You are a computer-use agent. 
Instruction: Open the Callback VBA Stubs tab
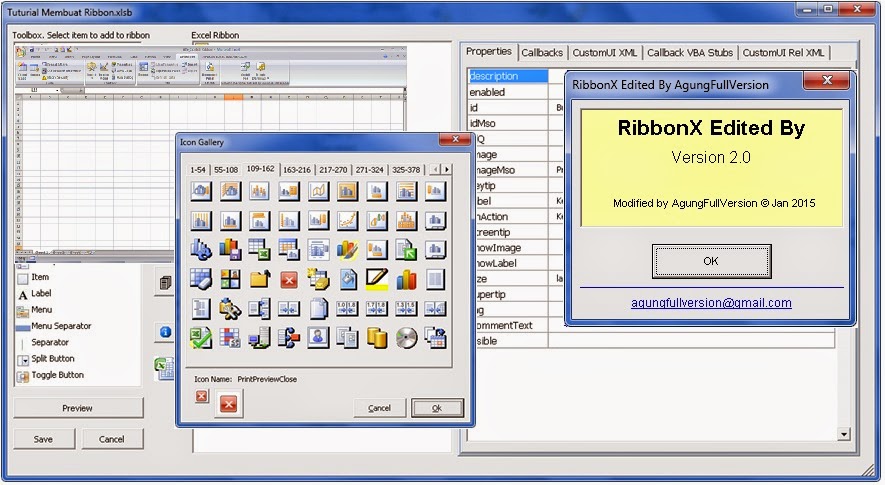tap(690, 53)
